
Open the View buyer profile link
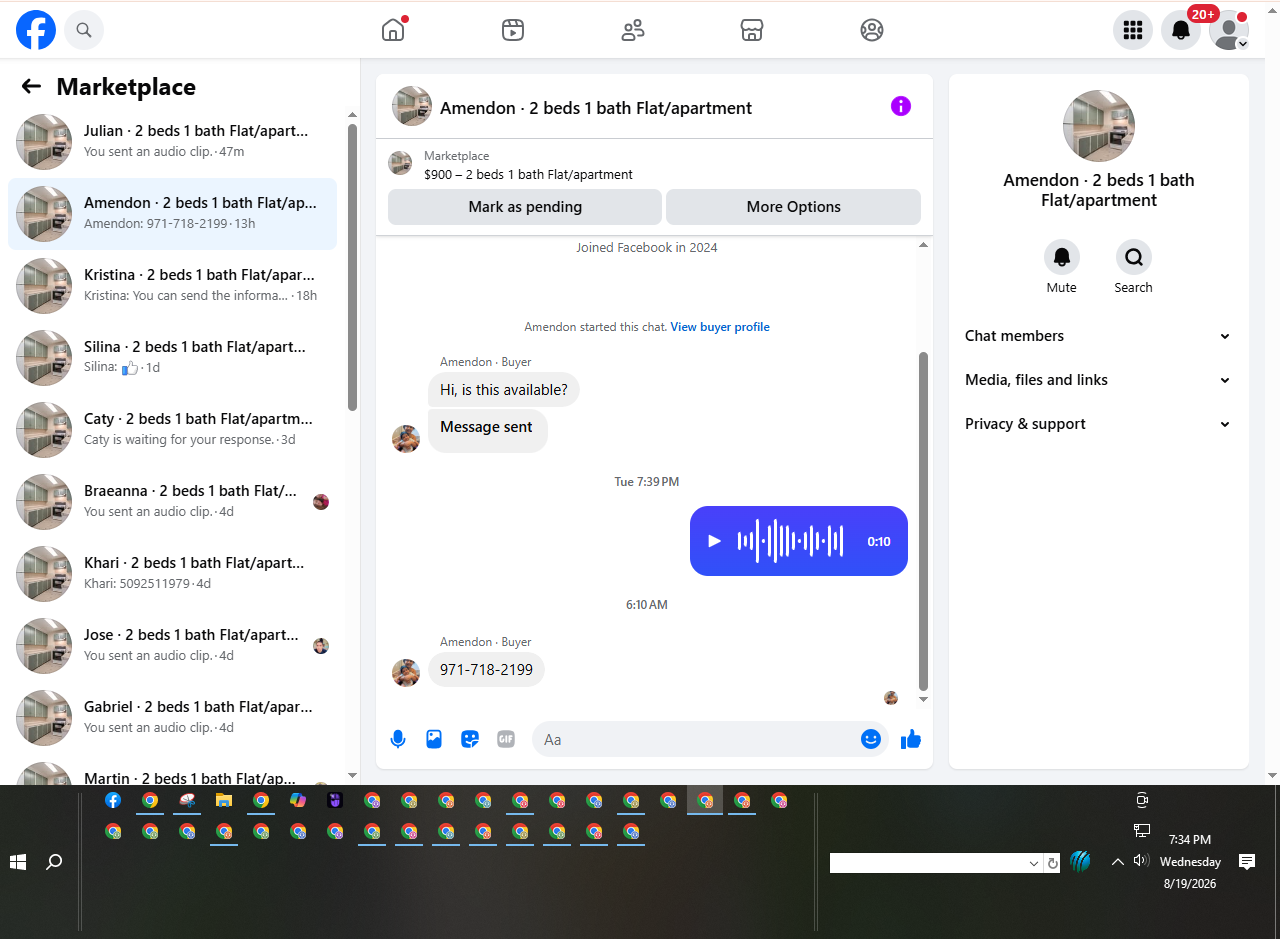720,327
